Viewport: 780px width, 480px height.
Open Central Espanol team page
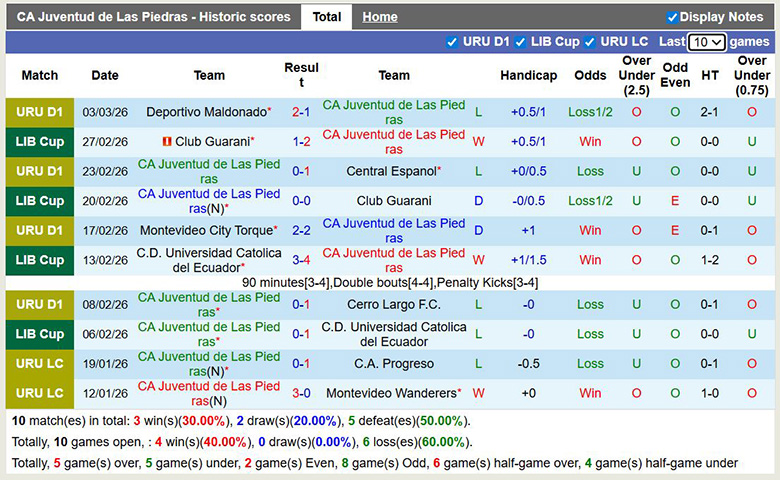coord(391,171)
